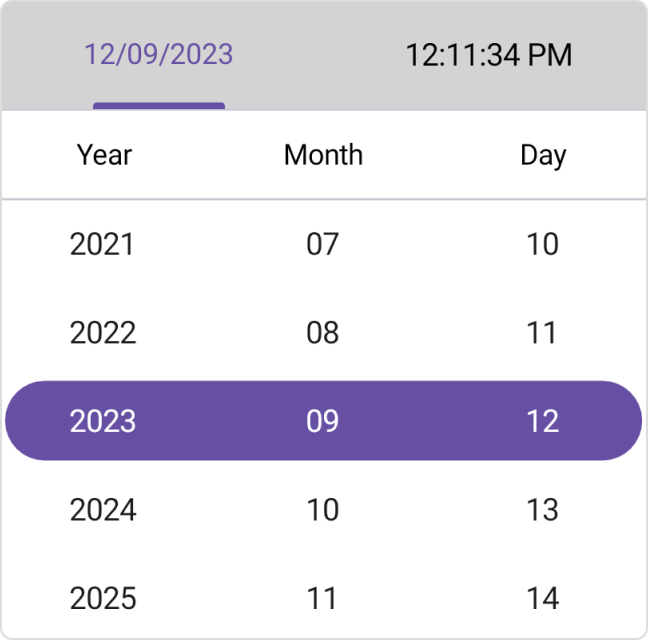Click the Year column header
The height and width of the screenshot is (640, 648).
[104, 155]
